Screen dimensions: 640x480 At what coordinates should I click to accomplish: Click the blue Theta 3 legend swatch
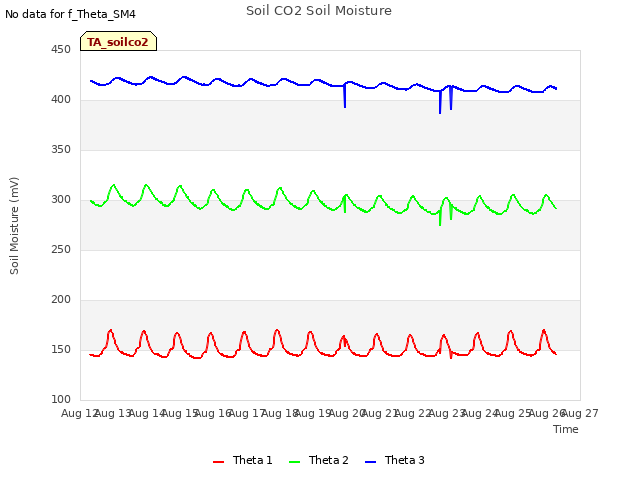(370, 462)
